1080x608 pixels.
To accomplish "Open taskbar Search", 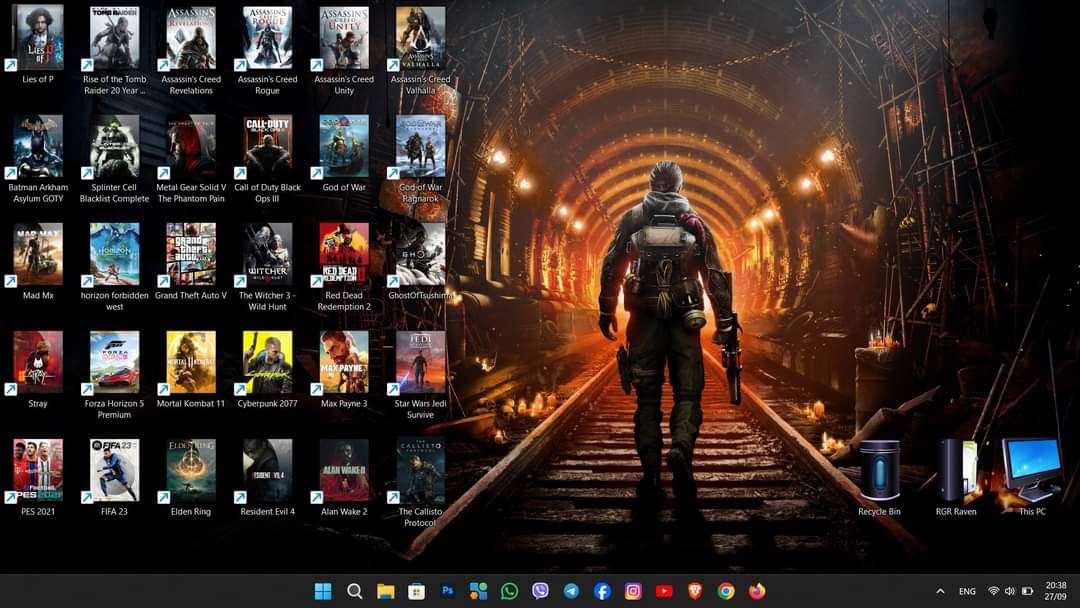I will coord(355,591).
